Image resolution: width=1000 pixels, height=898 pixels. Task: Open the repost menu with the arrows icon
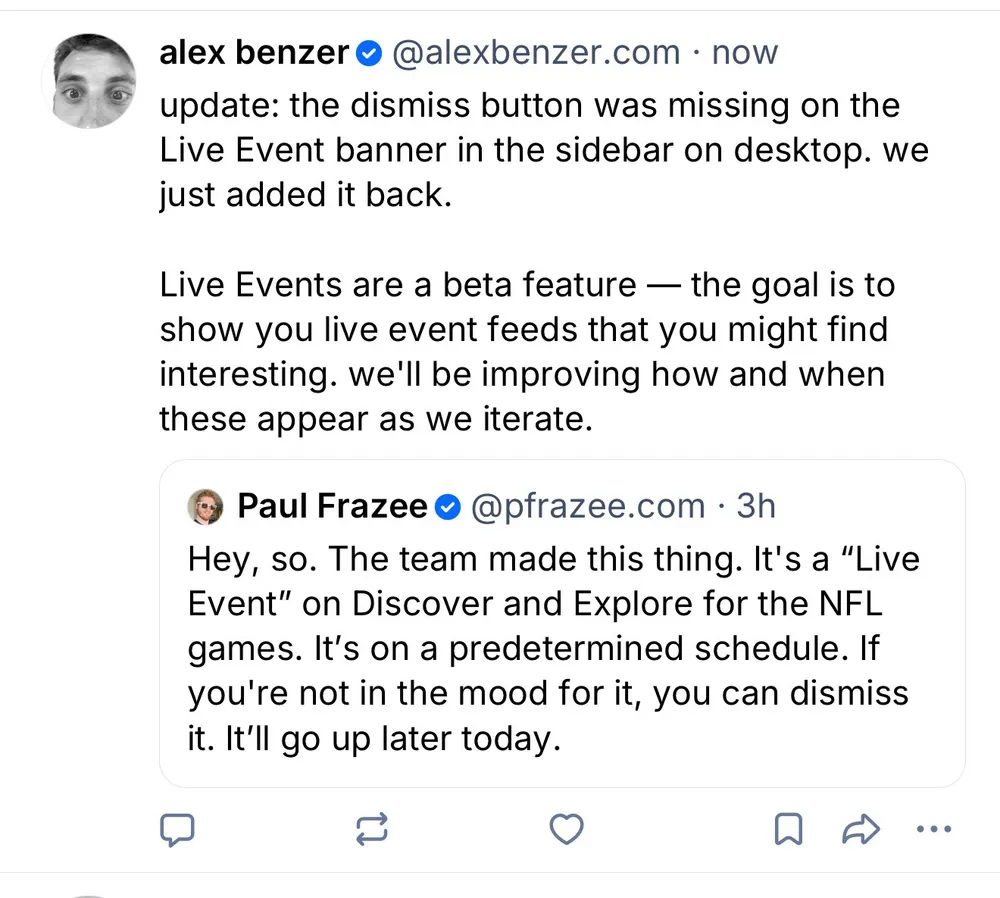click(x=370, y=828)
